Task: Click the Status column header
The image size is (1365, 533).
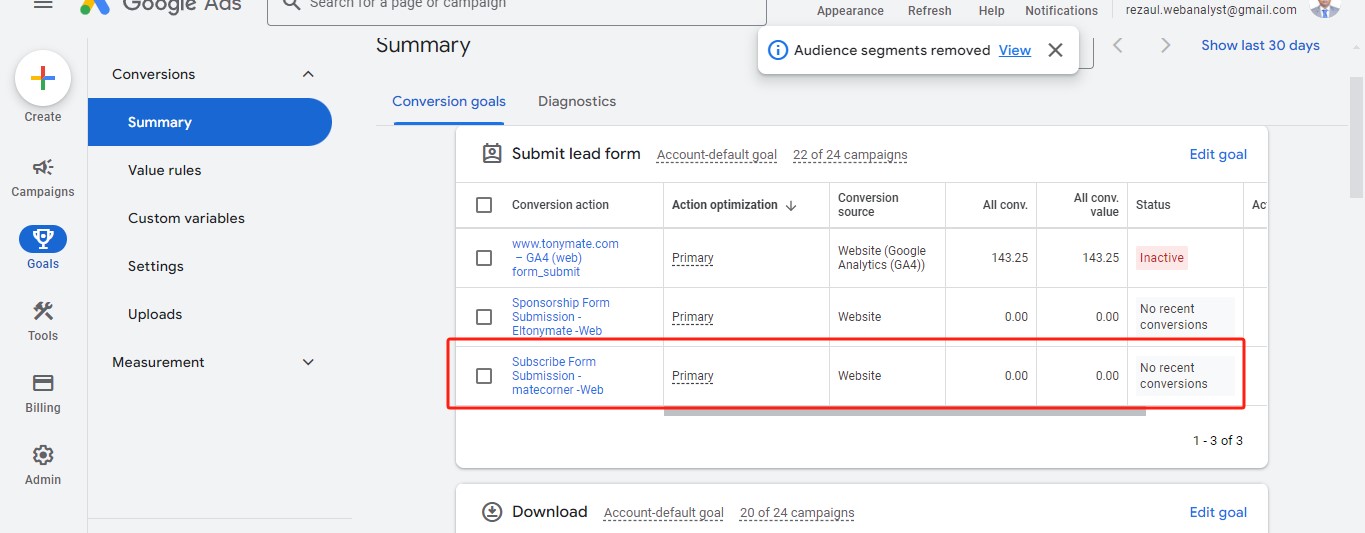Action: pos(1153,205)
